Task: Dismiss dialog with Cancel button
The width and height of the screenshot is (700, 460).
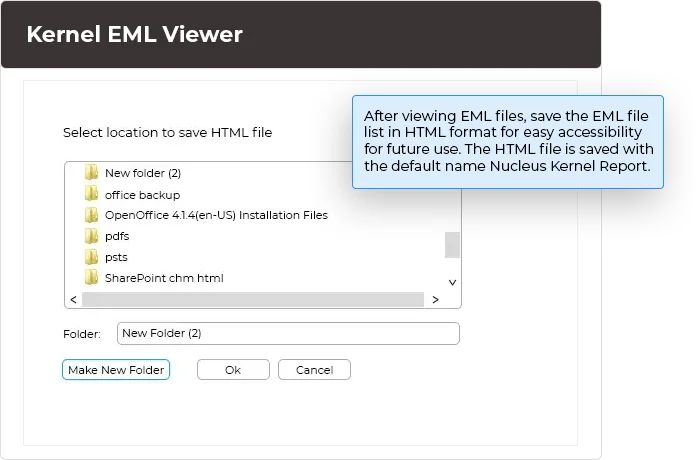Action: [314, 370]
